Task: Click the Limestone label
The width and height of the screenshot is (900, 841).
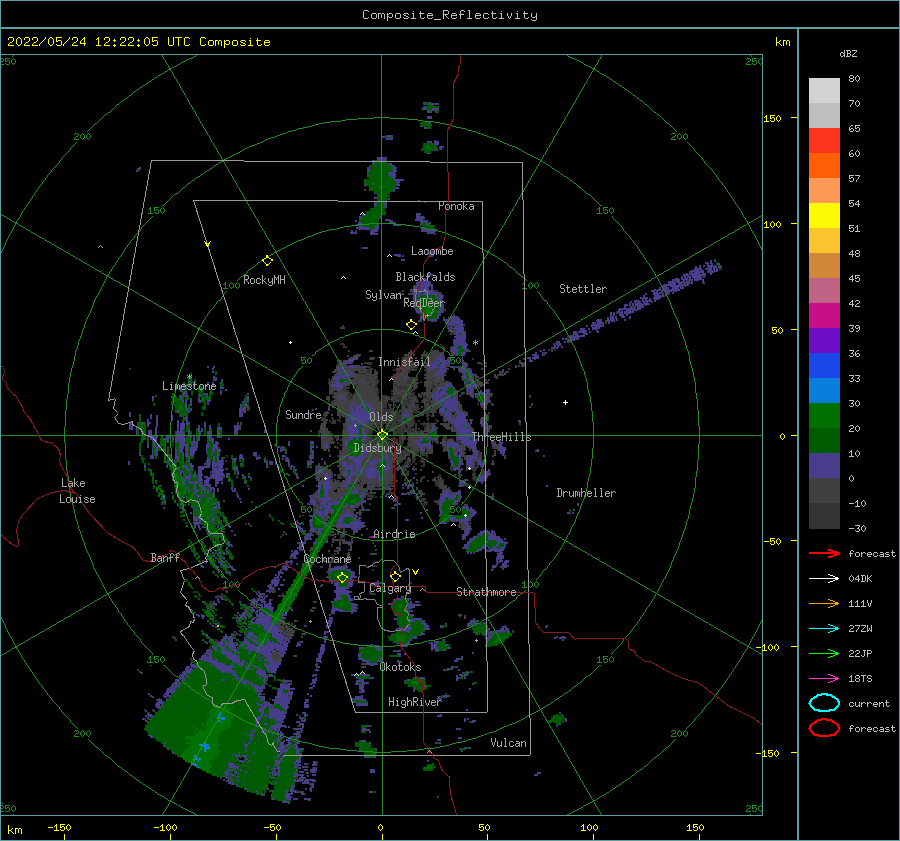Action: 189,386
